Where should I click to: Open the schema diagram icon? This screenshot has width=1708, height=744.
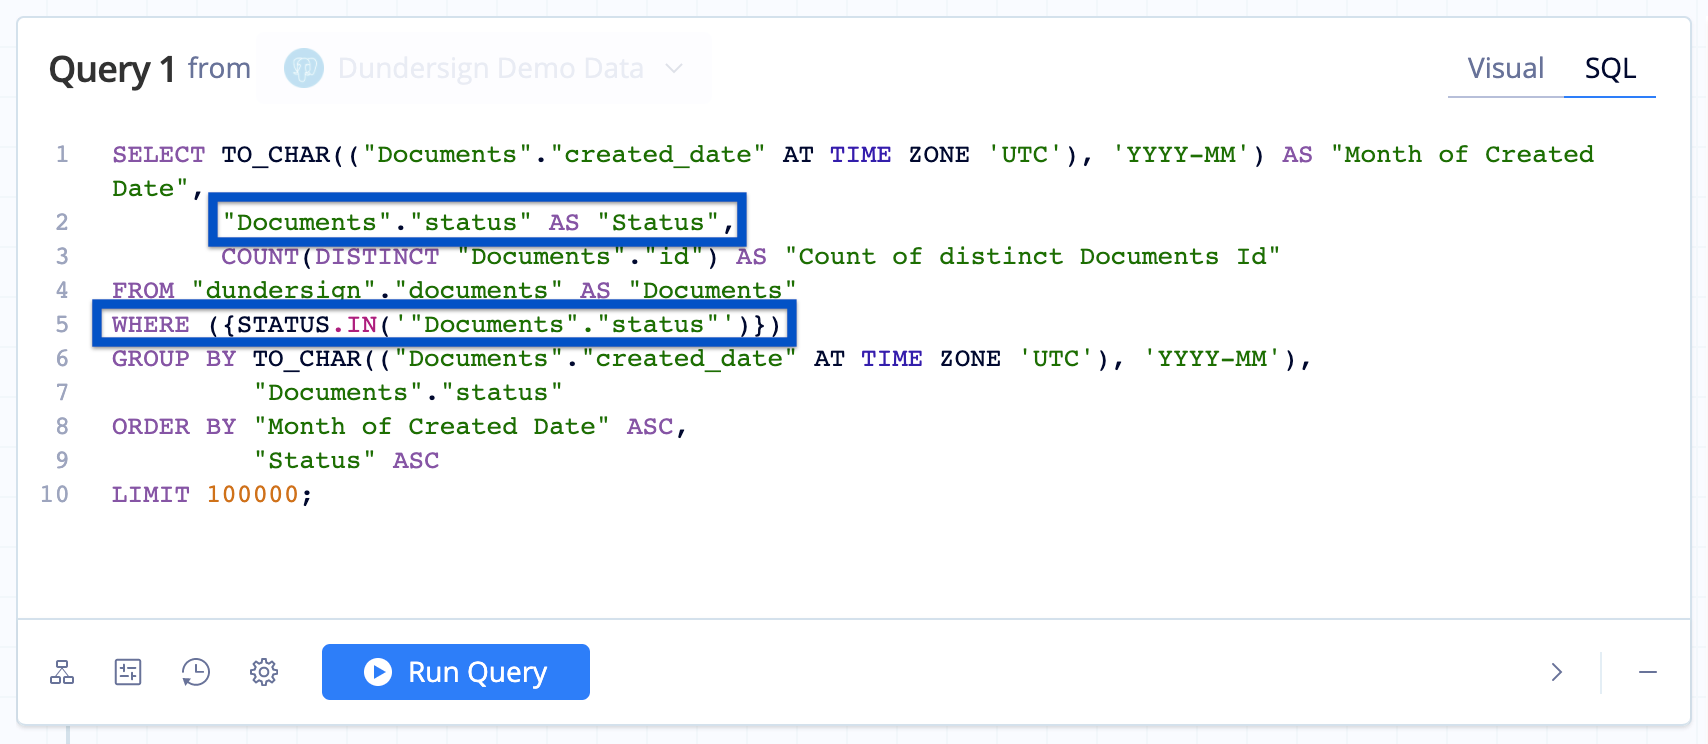62,672
